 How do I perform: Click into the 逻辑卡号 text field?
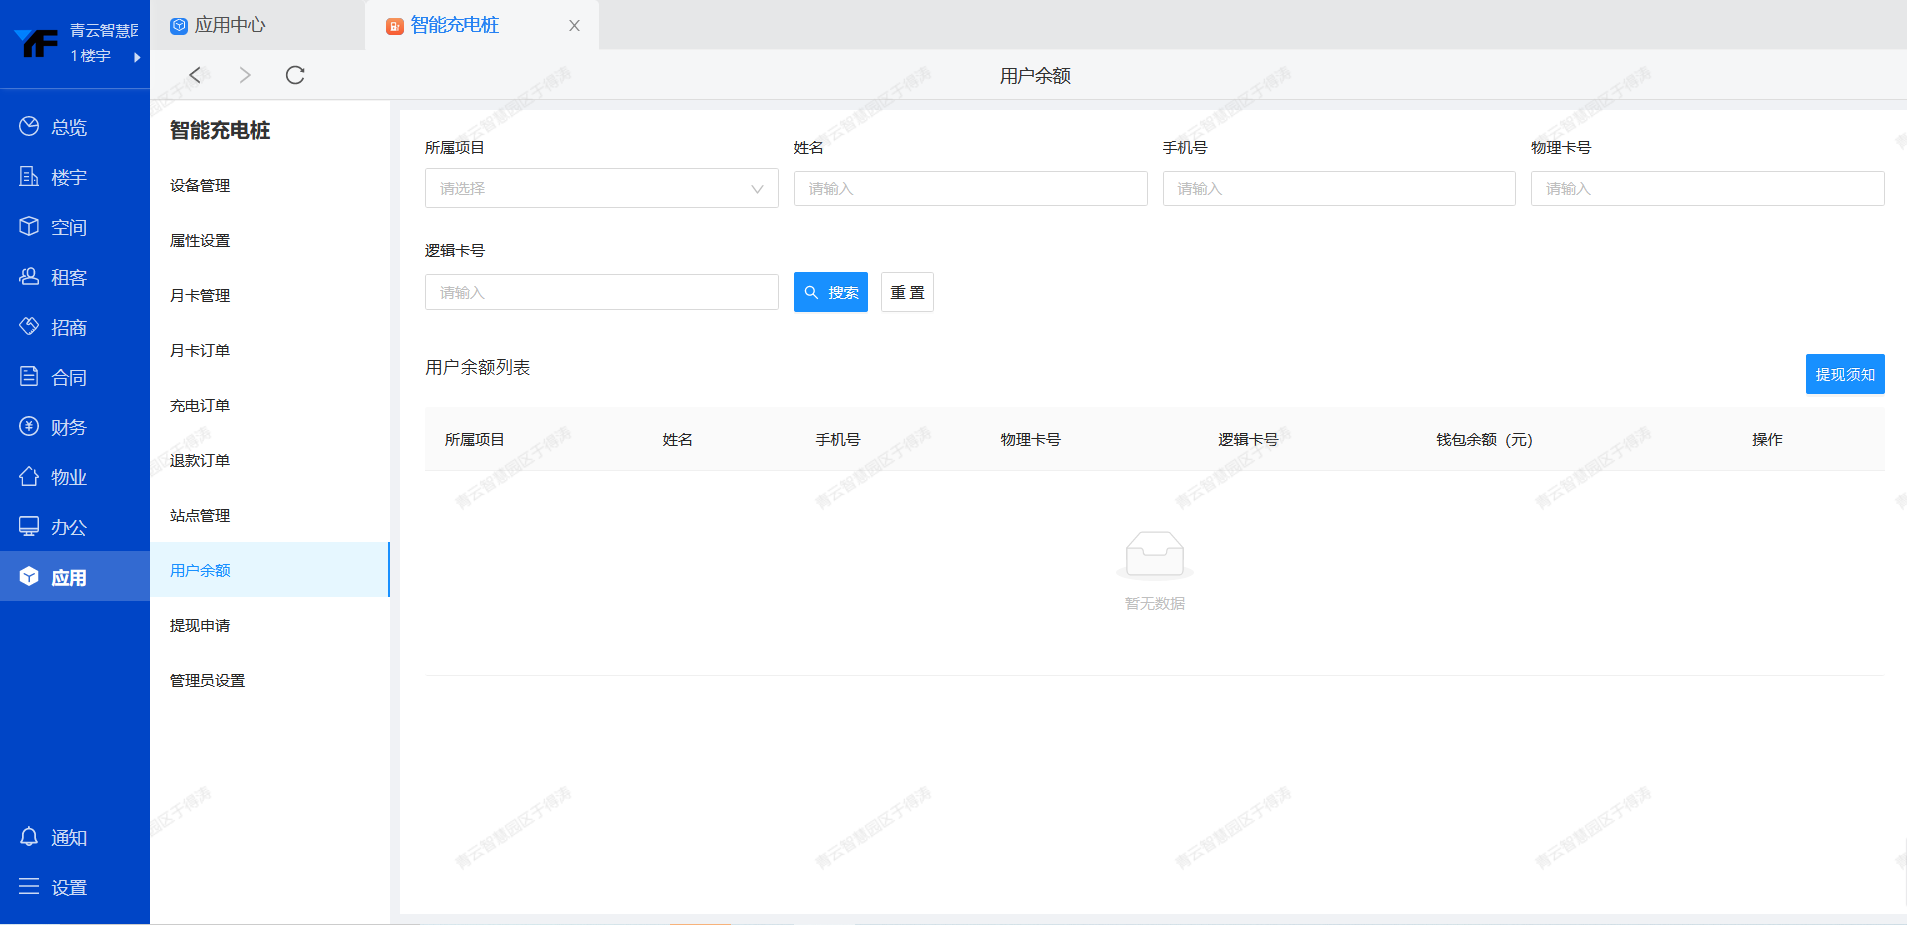pos(601,292)
